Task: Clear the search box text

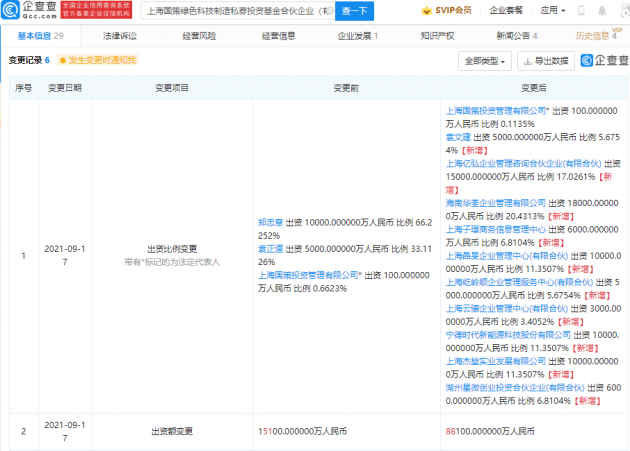Action: point(329,11)
